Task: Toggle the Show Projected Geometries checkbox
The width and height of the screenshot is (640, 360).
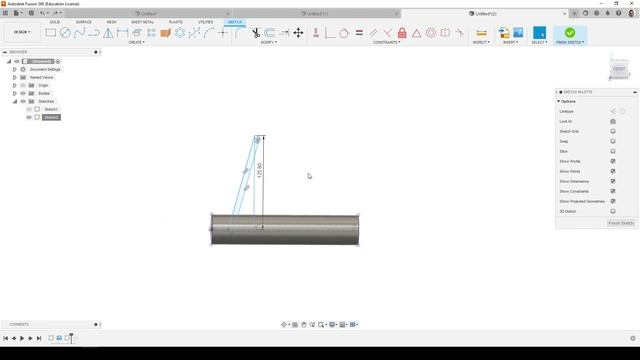Action: pyautogui.click(x=613, y=201)
